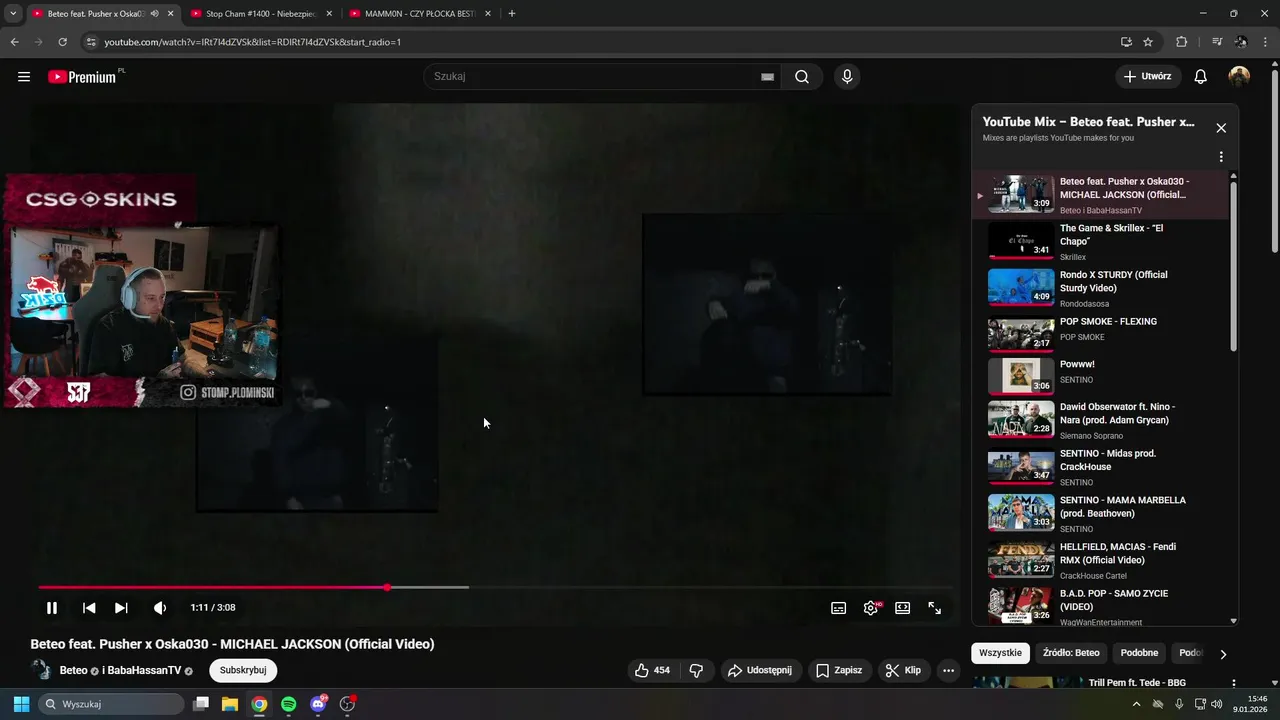1280x720 pixels.
Task: Play The Game & Skrillex El Chapo
Action: point(1100,242)
